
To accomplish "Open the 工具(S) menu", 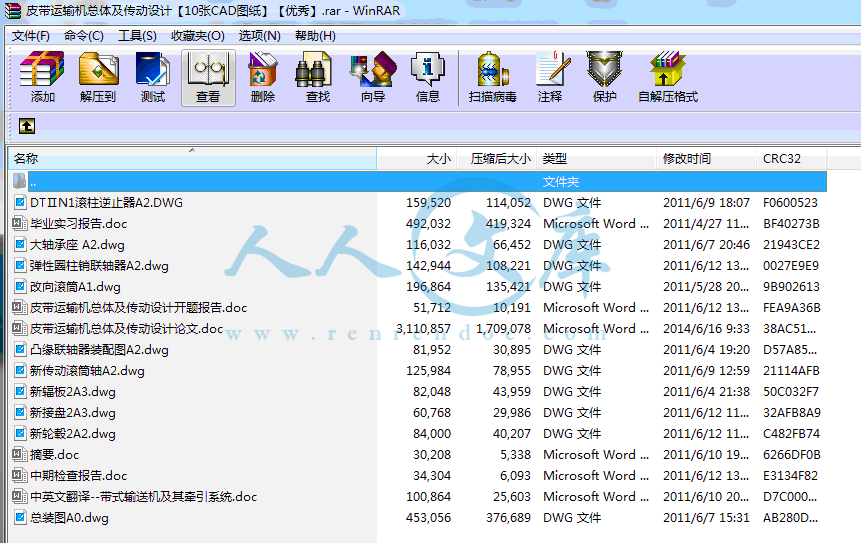I will (137, 36).
